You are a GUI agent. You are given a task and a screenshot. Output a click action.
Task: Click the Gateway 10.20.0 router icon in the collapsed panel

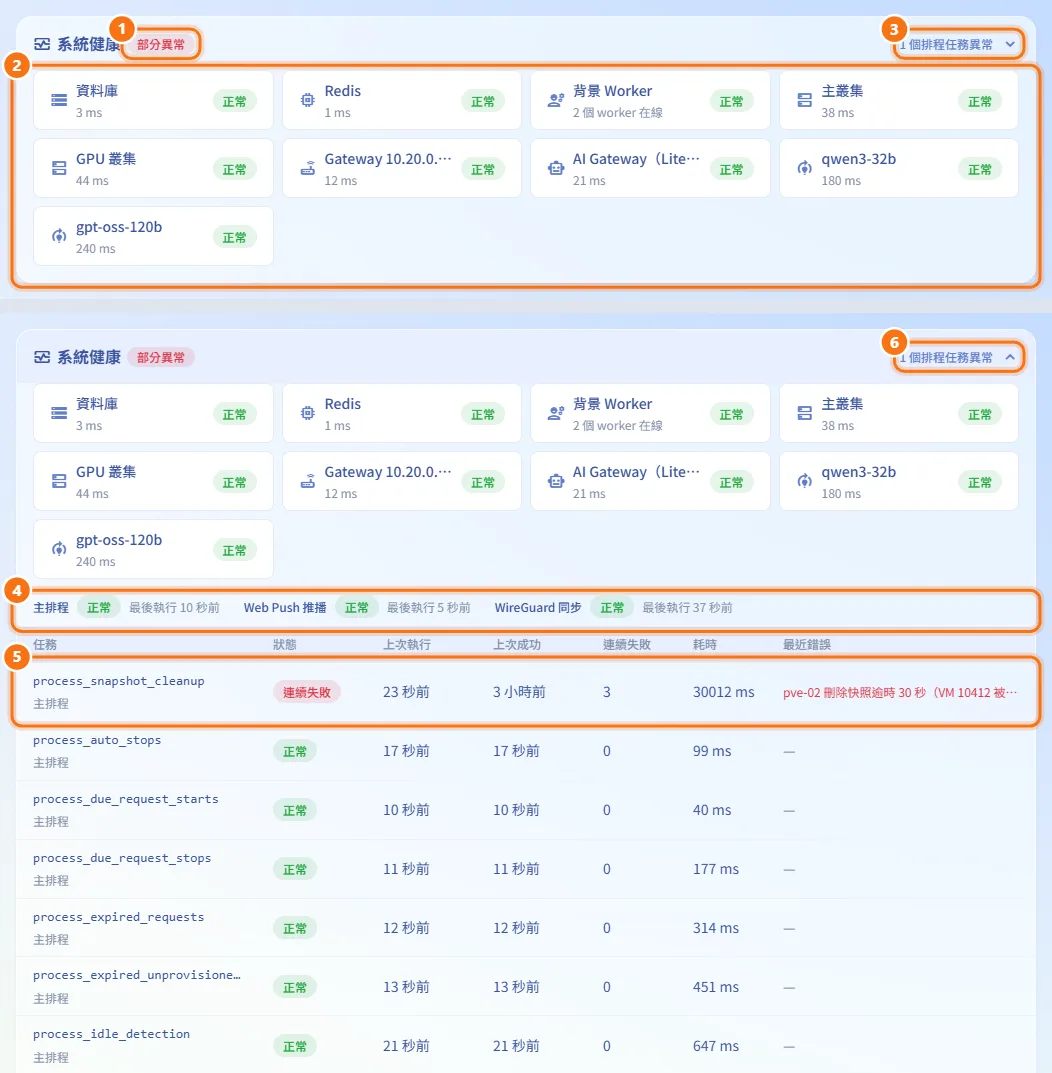(308, 168)
